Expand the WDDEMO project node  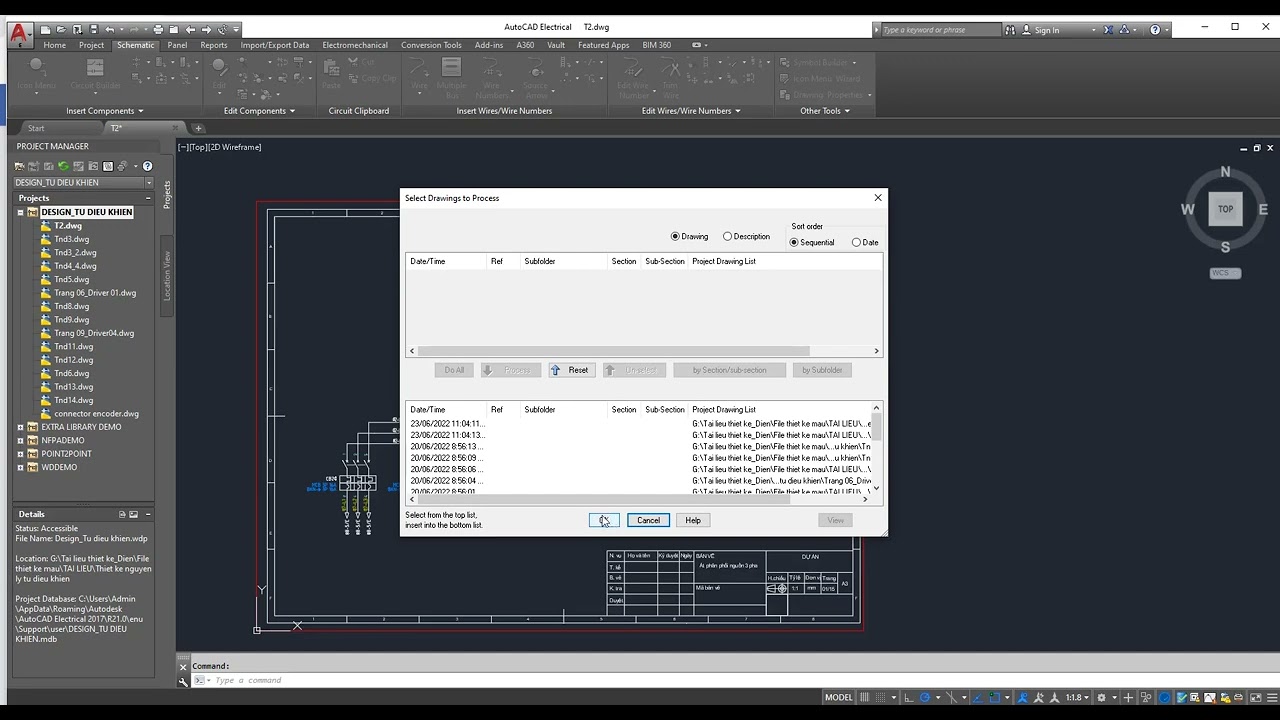coord(20,467)
